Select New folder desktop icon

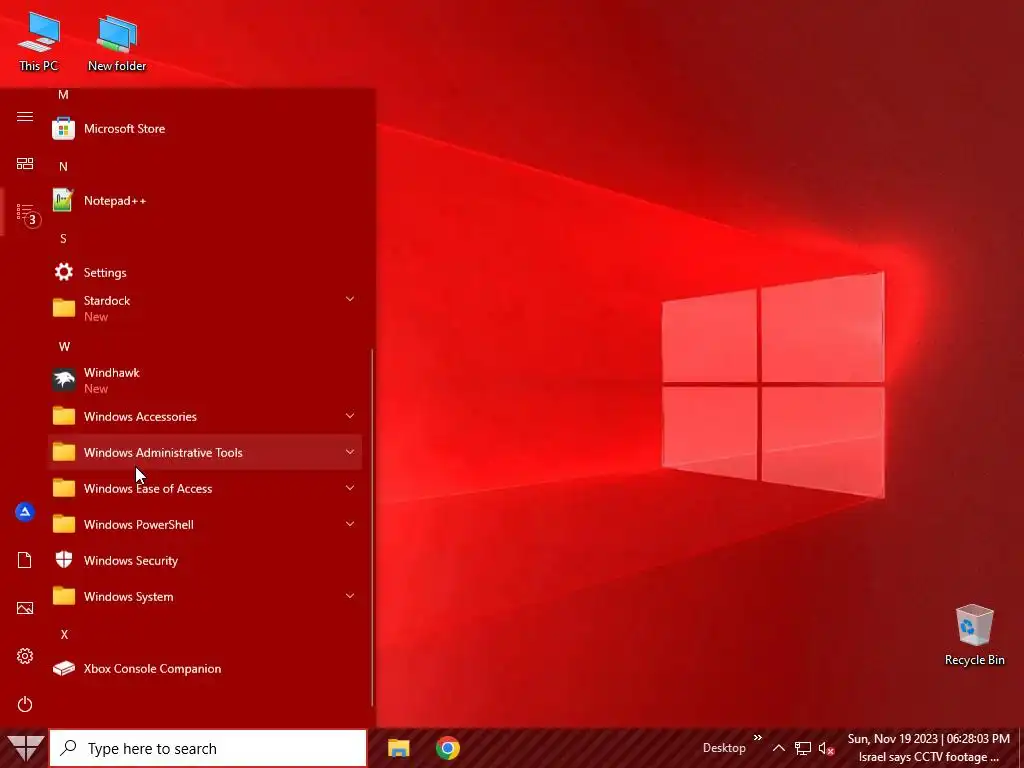117,42
